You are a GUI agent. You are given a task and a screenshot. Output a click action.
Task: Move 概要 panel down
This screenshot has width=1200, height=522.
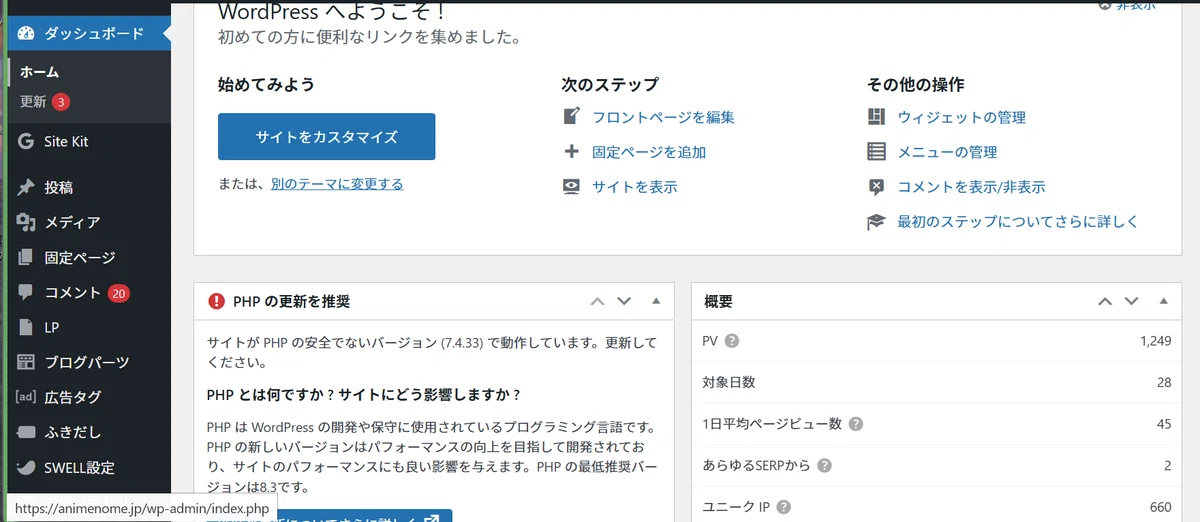pyautogui.click(x=1132, y=301)
